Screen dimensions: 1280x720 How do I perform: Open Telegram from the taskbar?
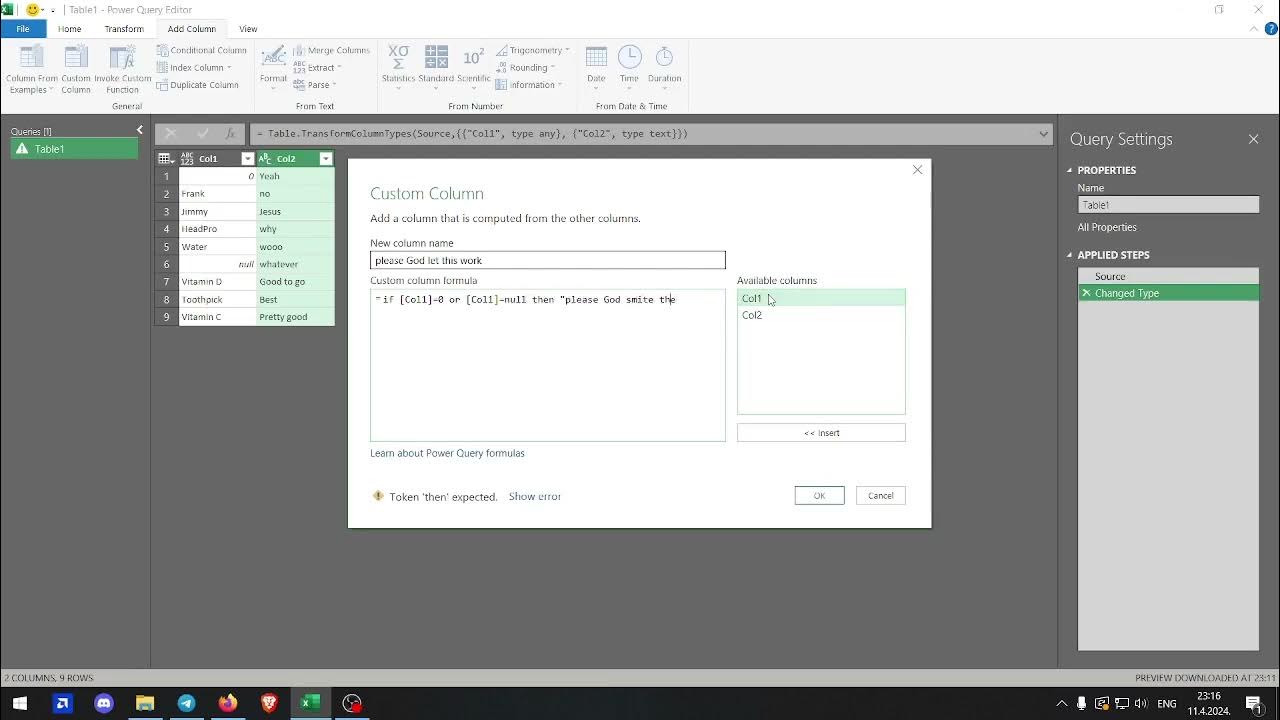click(186, 704)
